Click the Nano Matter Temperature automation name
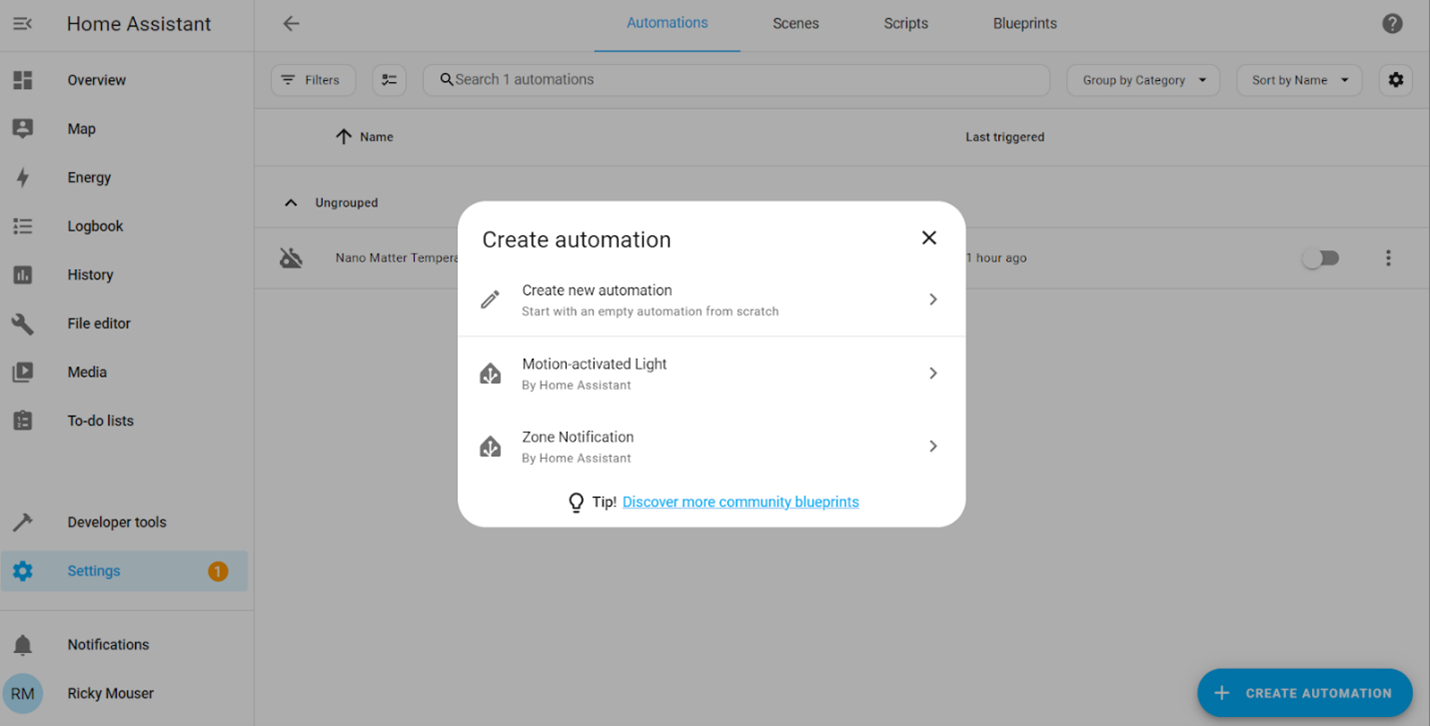This screenshot has height=726, width=1430. pyautogui.click(x=397, y=258)
